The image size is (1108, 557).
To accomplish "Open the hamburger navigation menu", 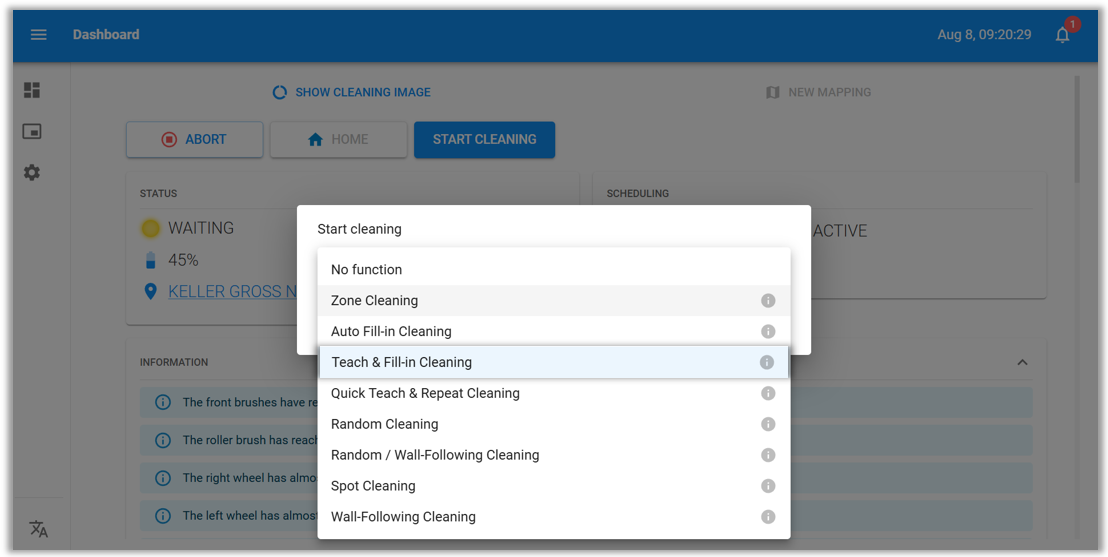I will coord(39,35).
